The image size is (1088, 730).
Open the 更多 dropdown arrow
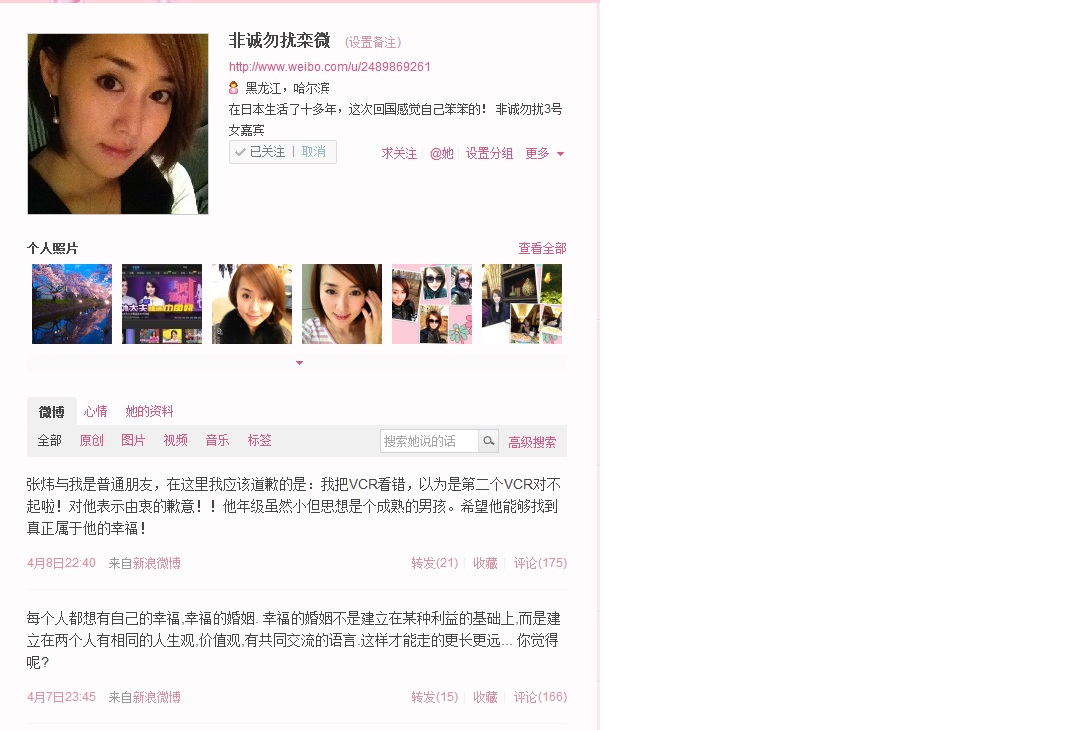point(561,154)
